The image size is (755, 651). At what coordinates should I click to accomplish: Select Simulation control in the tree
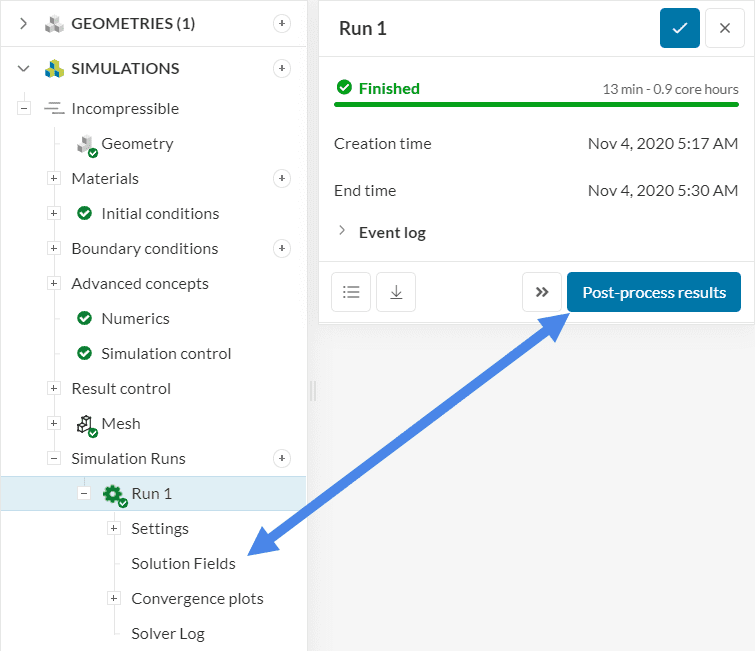pyautogui.click(x=166, y=354)
